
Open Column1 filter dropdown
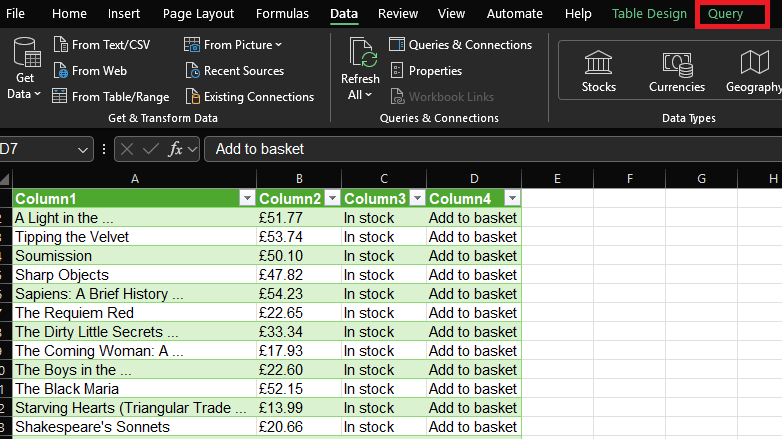pos(247,199)
